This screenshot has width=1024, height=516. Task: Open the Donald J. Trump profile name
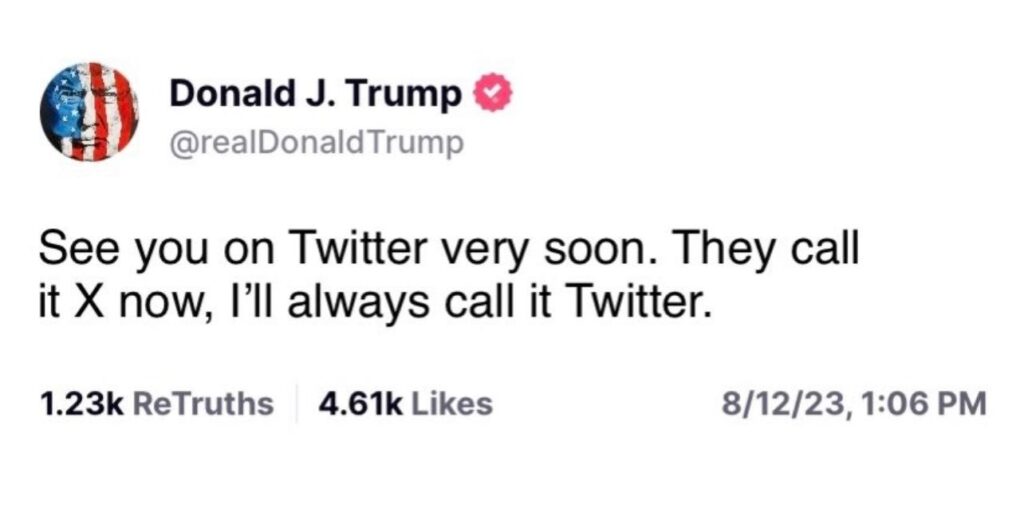click(x=316, y=94)
